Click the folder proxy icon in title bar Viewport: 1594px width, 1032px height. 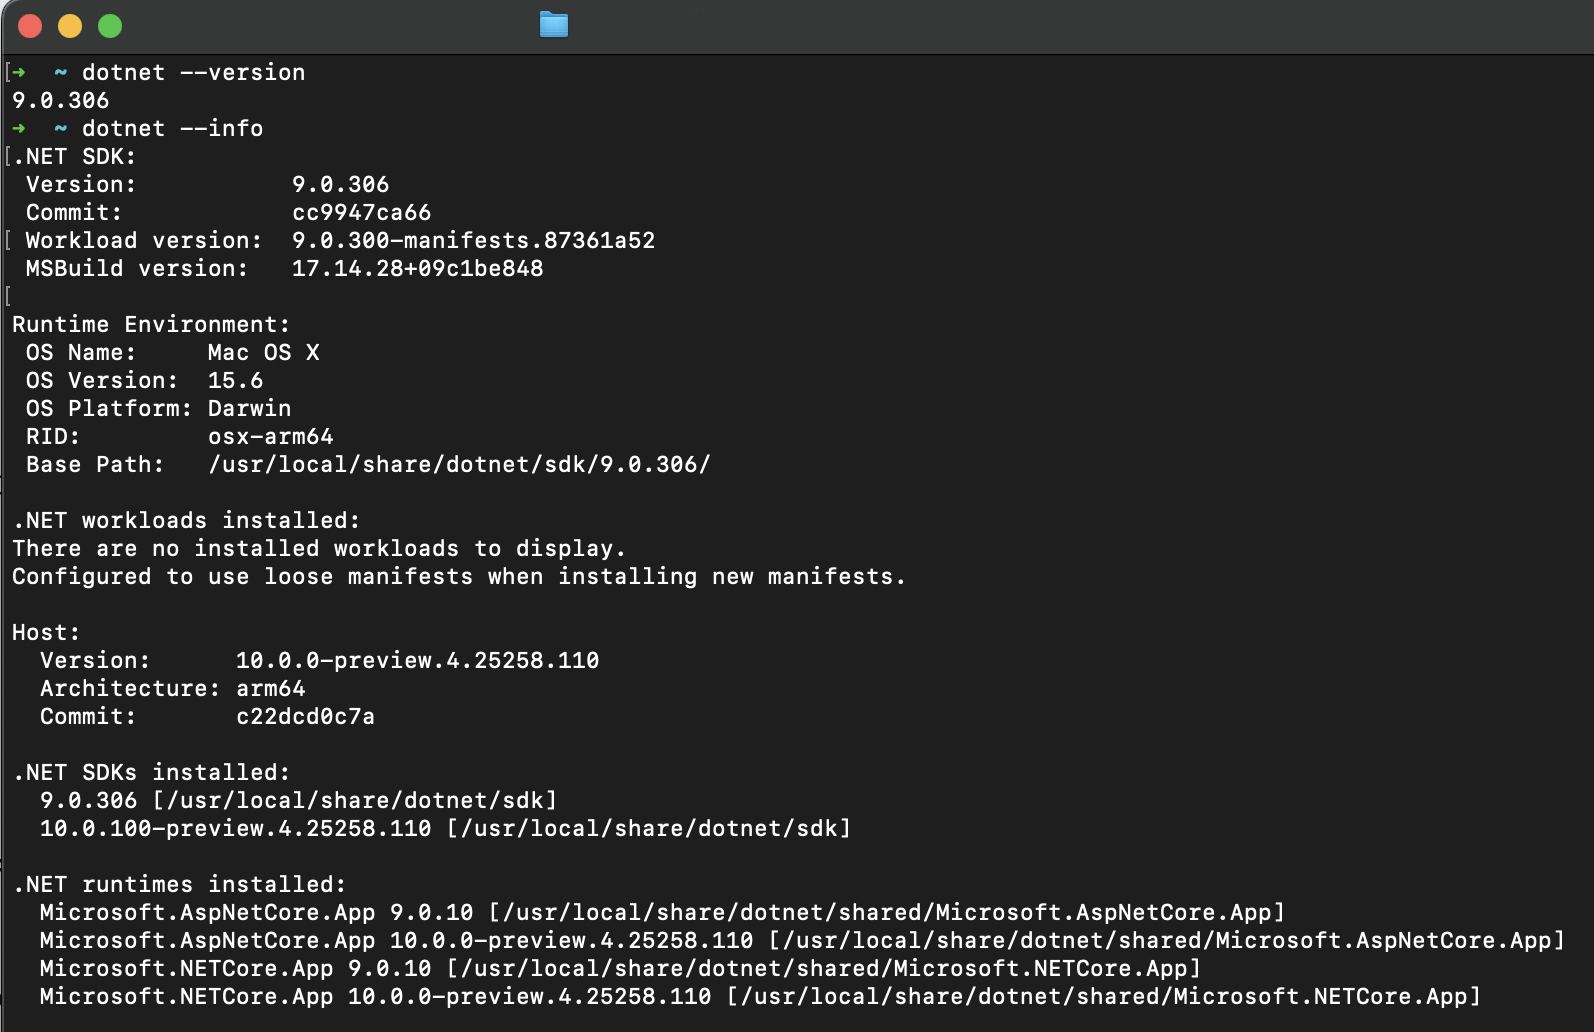pyautogui.click(x=552, y=26)
